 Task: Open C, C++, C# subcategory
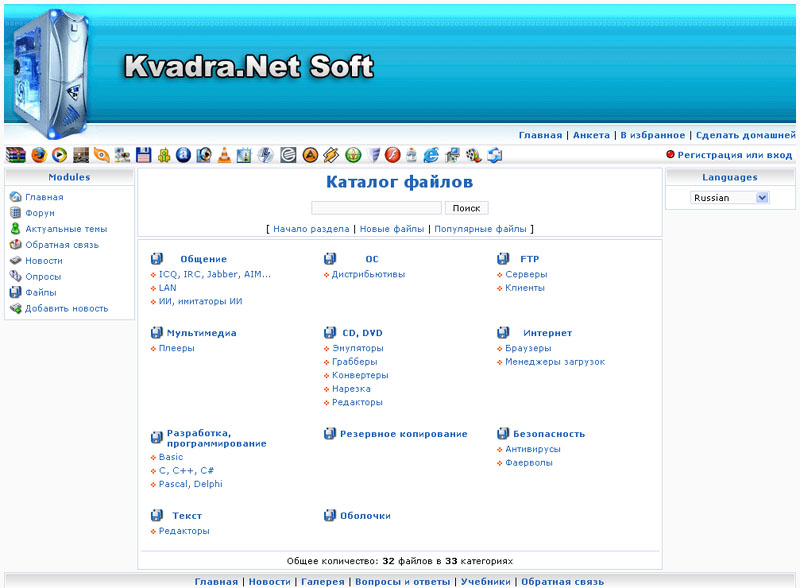tap(186, 471)
